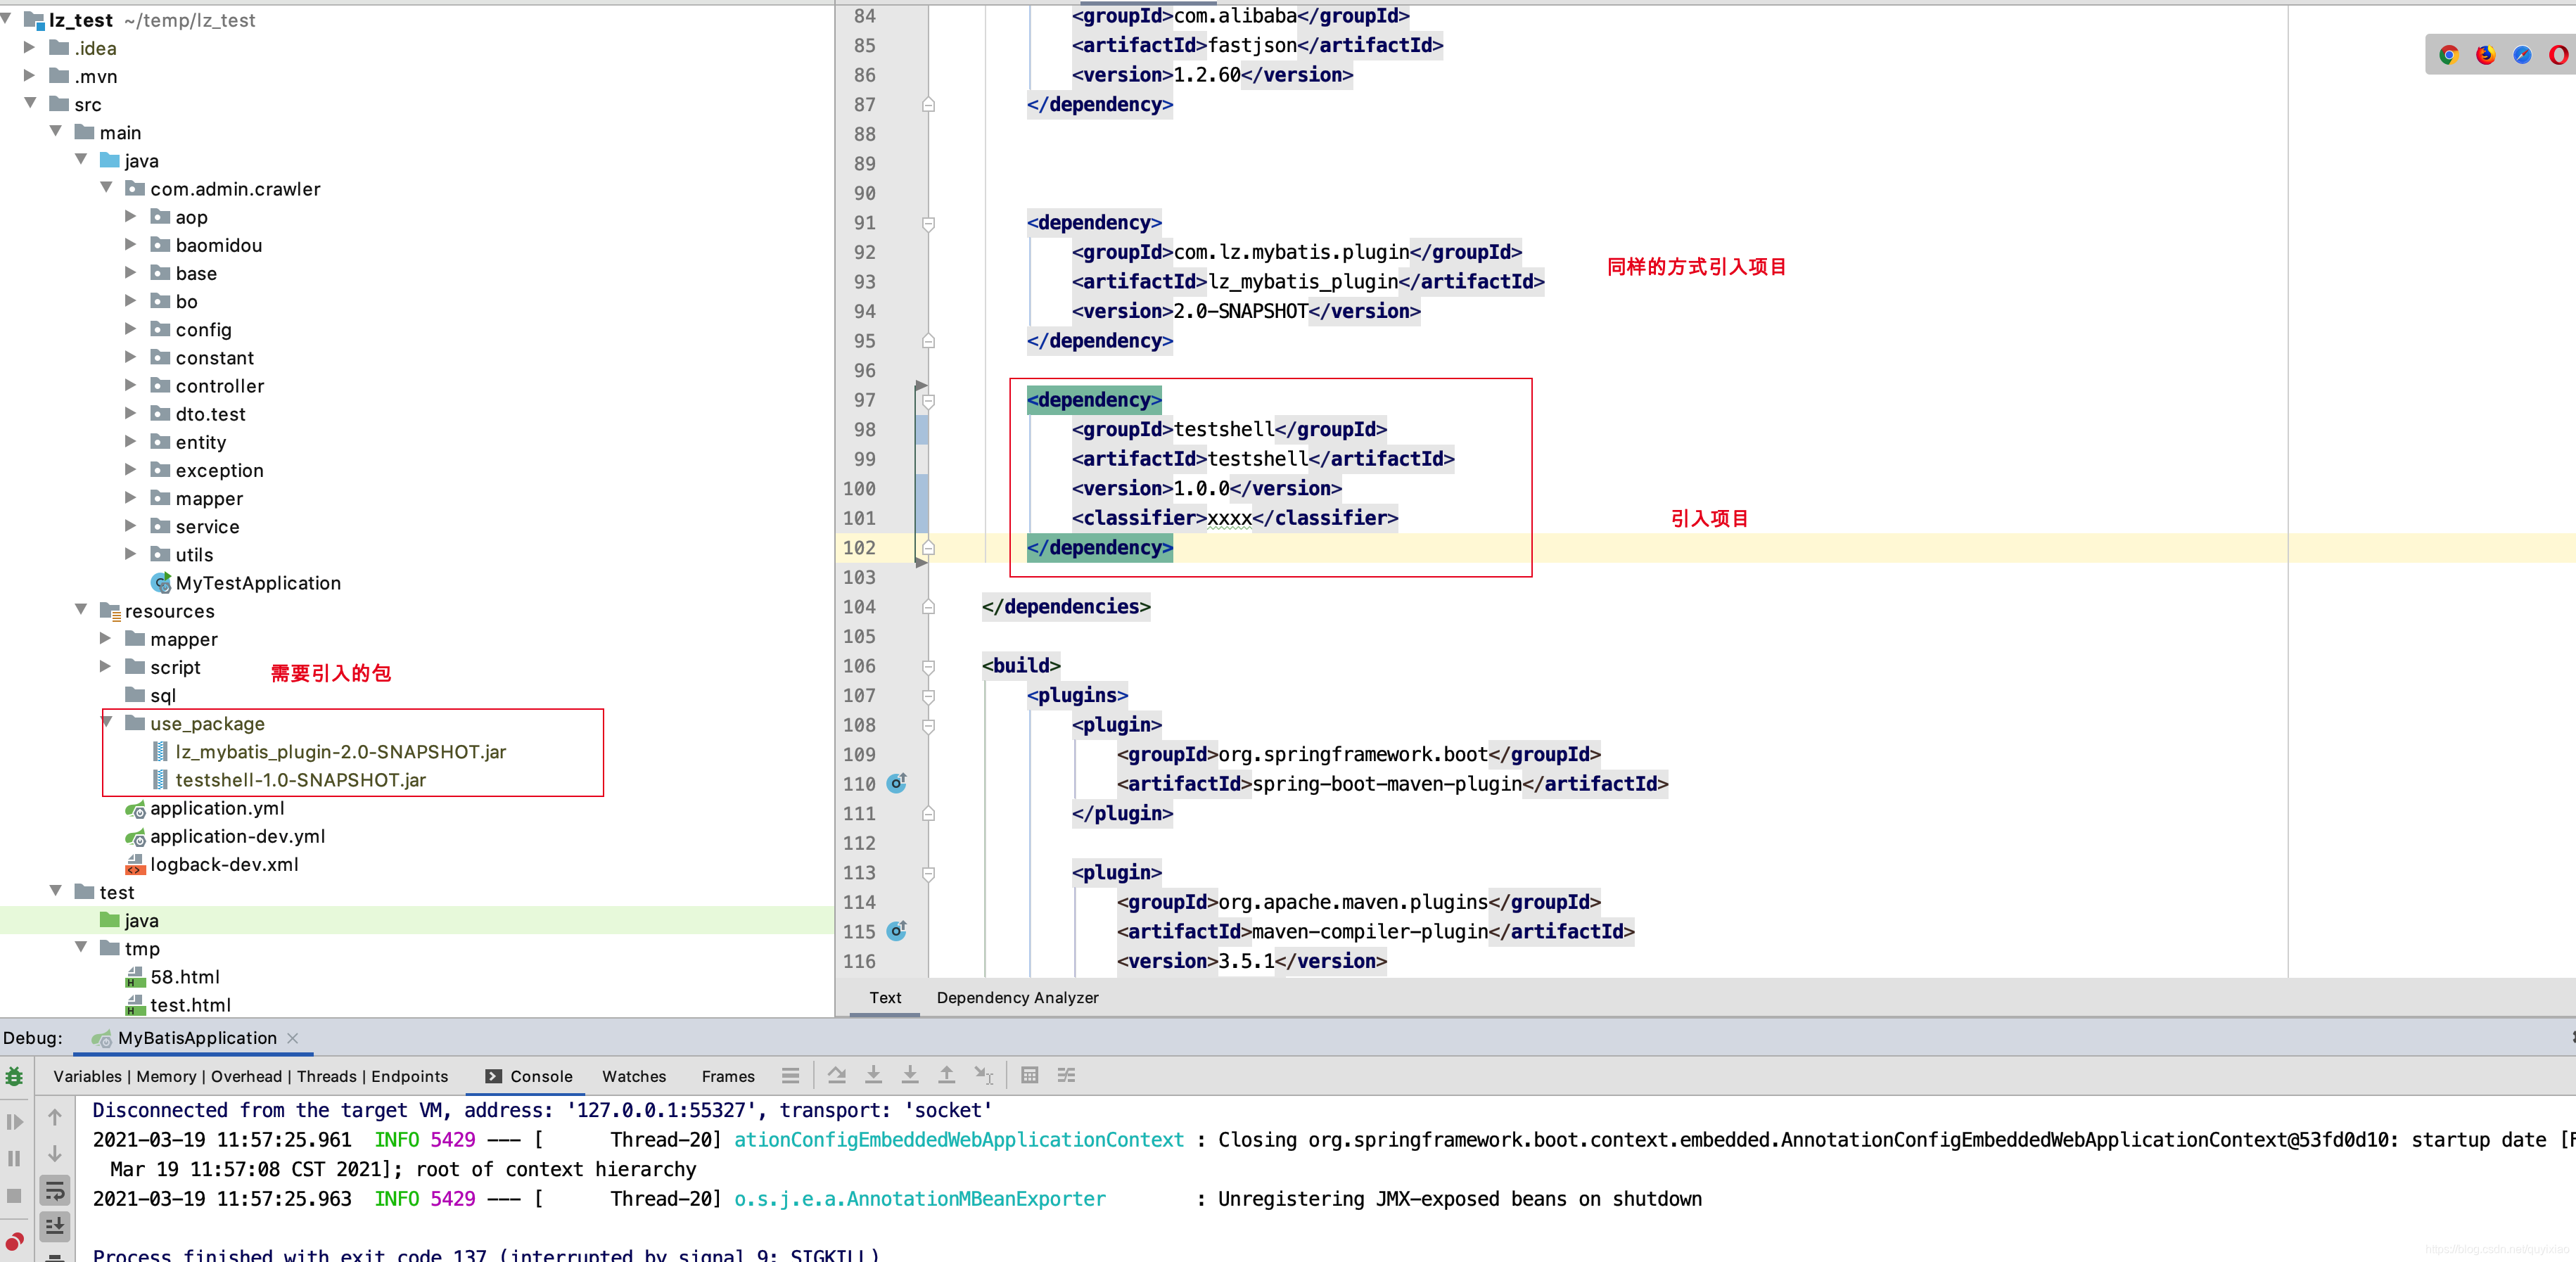Expand the .mvn folder
The height and width of the screenshot is (1262, 2576).
coord(30,75)
